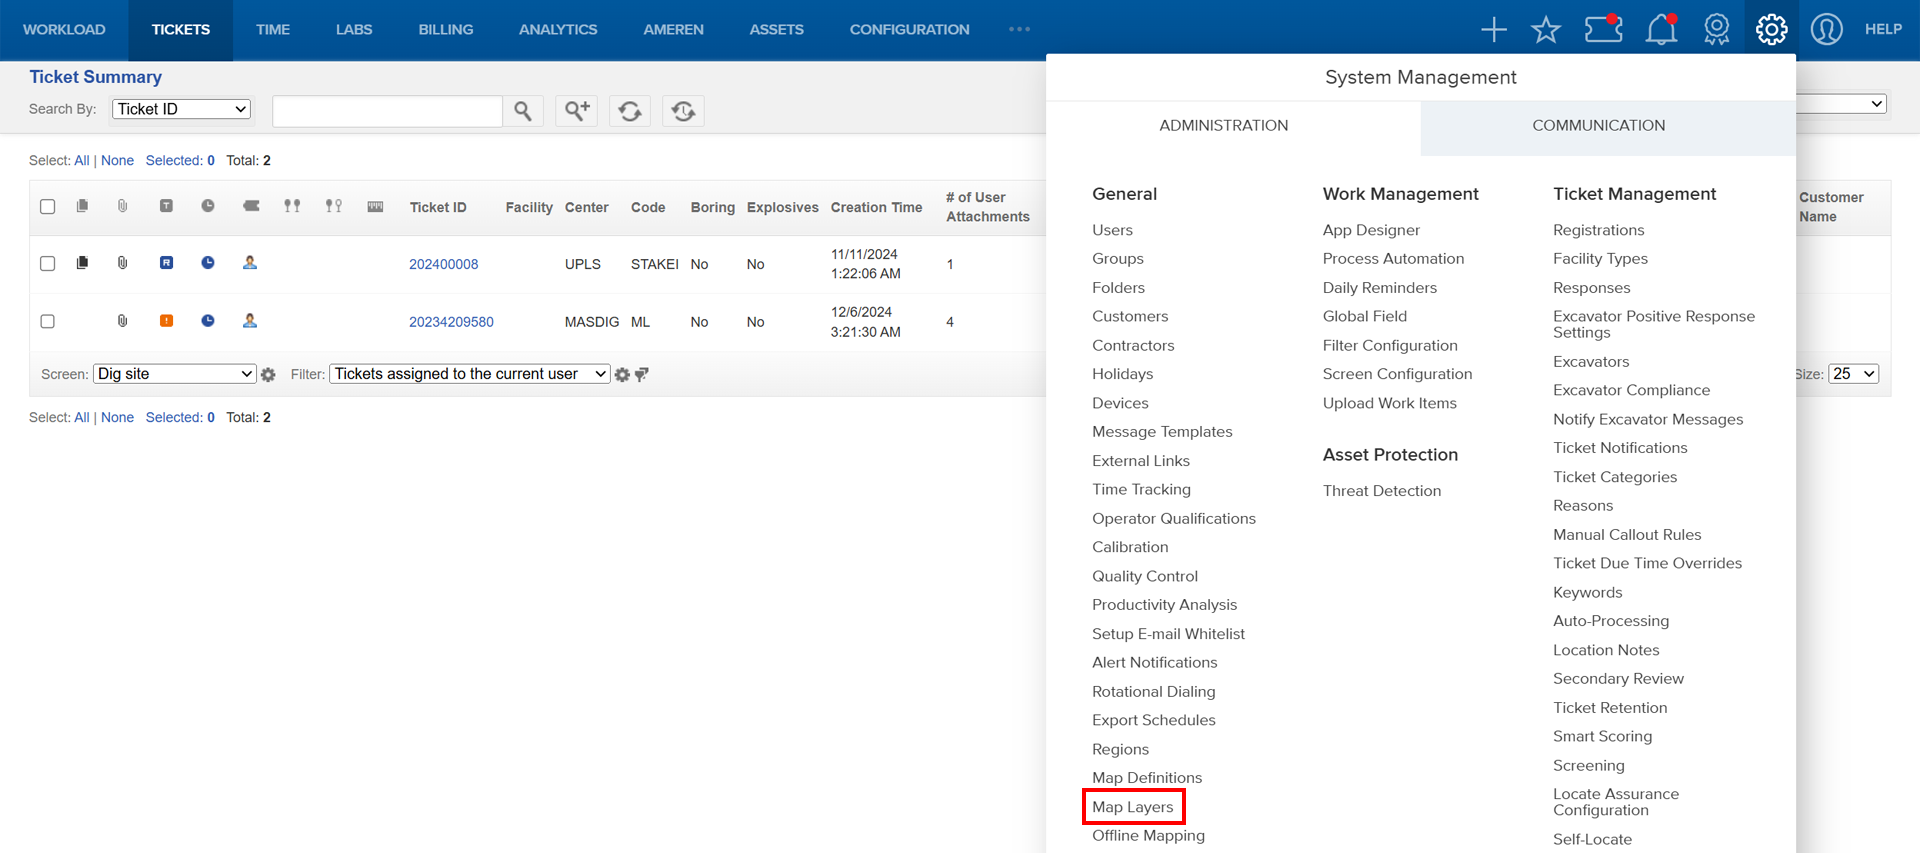Open the Screen Dig site dropdown
Image resolution: width=1920 pixels, height=853 pixels.
pyautogui.click(x=175, y=374)
